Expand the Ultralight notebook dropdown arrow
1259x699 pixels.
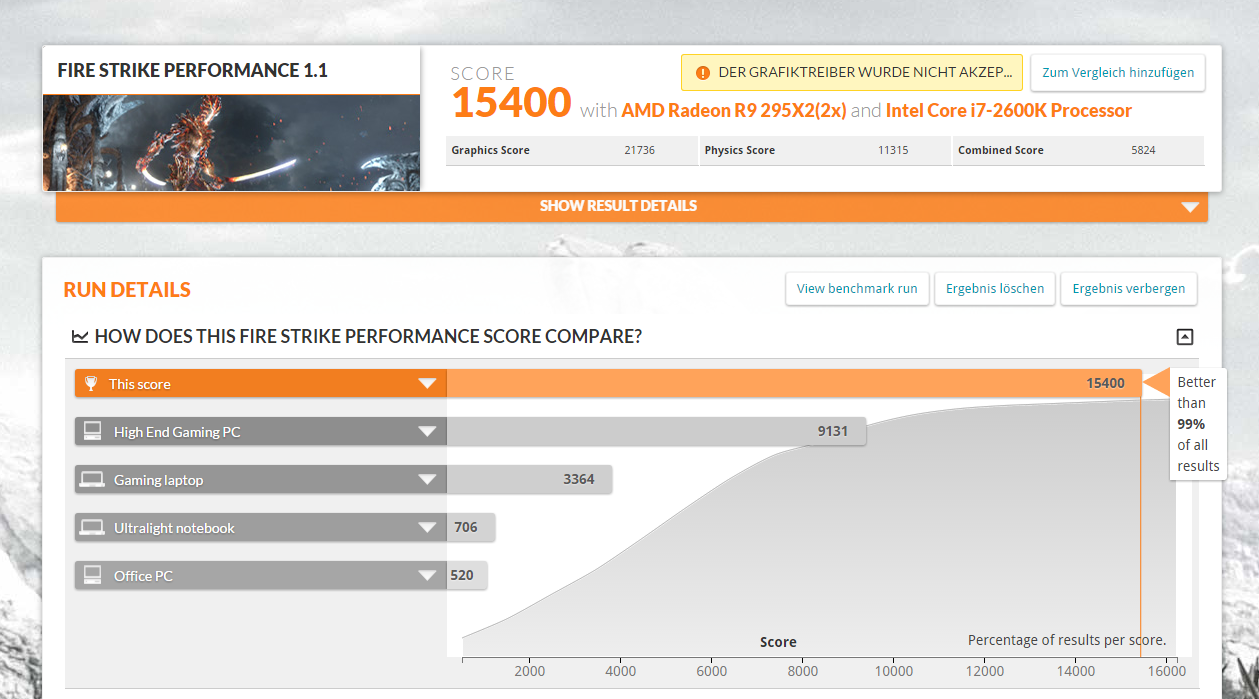(x=427, y=528)
